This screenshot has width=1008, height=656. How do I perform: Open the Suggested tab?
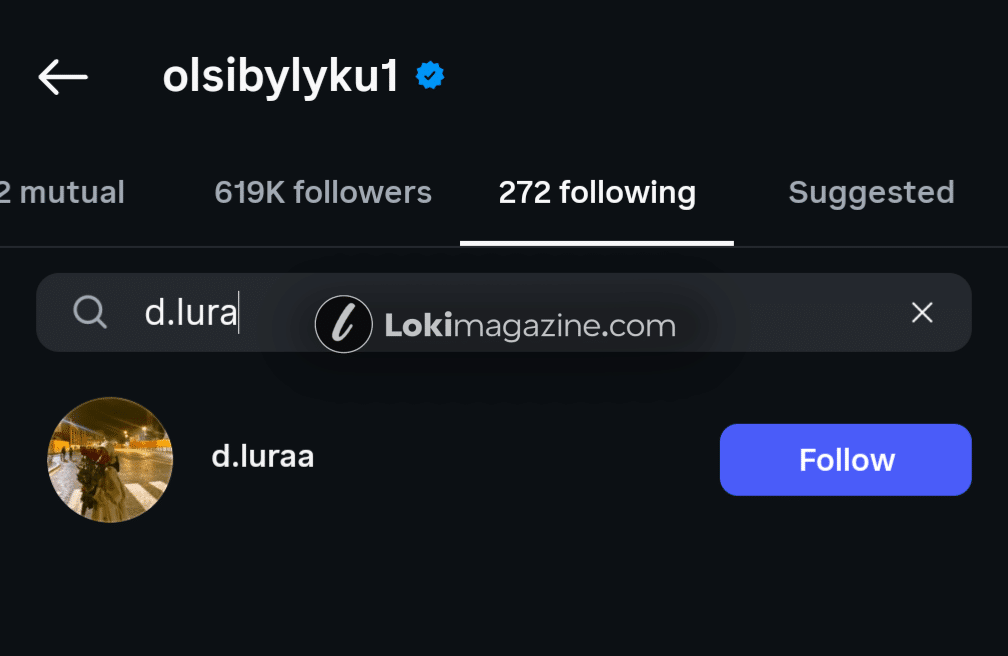871,192
